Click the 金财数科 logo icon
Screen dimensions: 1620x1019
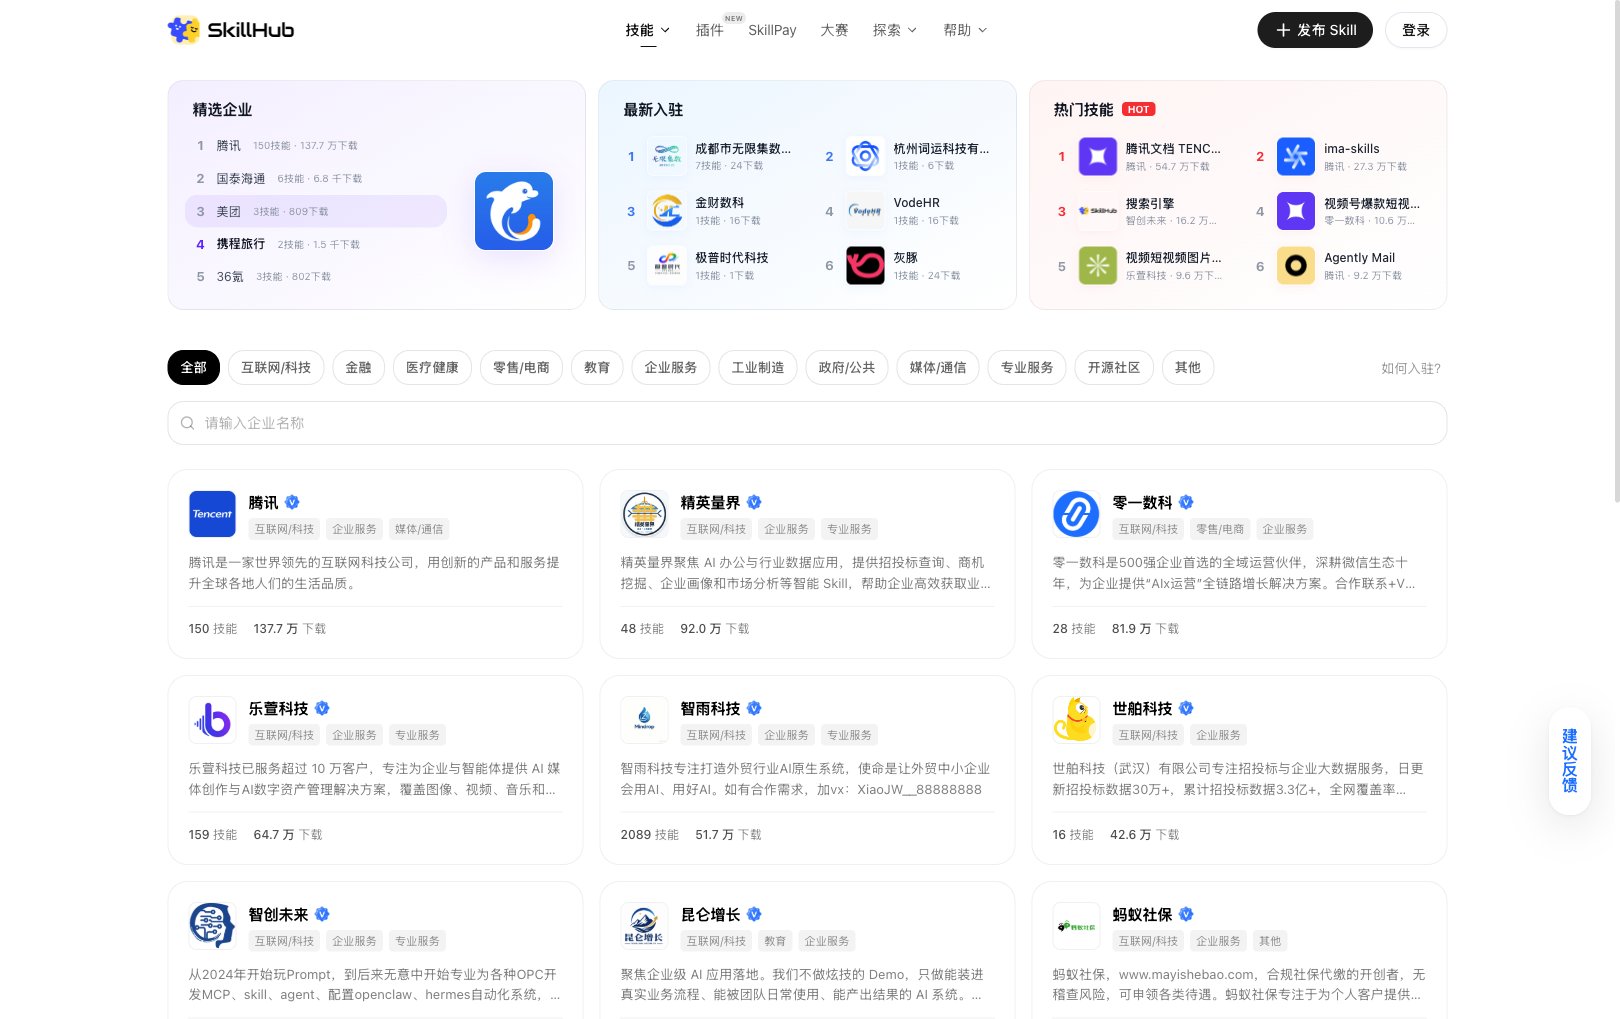(x=667, y=211)
